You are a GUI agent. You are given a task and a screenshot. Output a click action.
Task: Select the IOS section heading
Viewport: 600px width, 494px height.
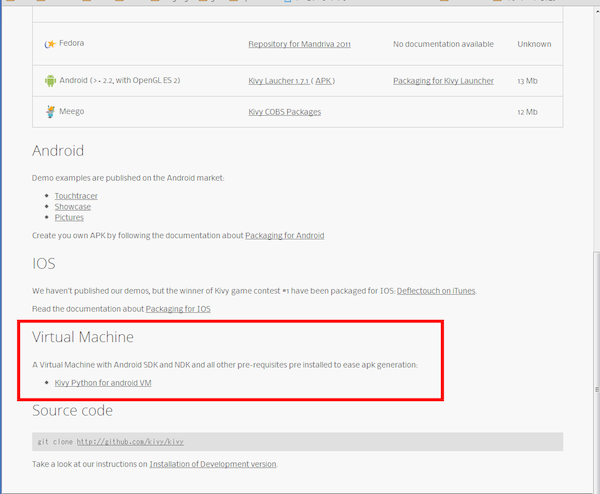tap(44, 263)
